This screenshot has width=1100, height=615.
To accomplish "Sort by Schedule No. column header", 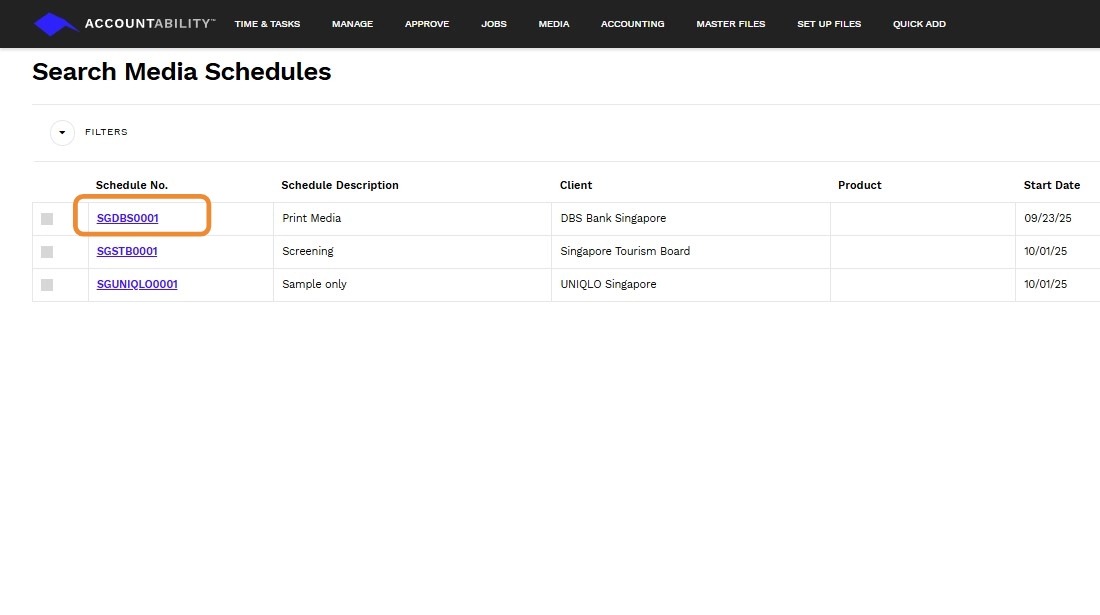I will point(132,185).
